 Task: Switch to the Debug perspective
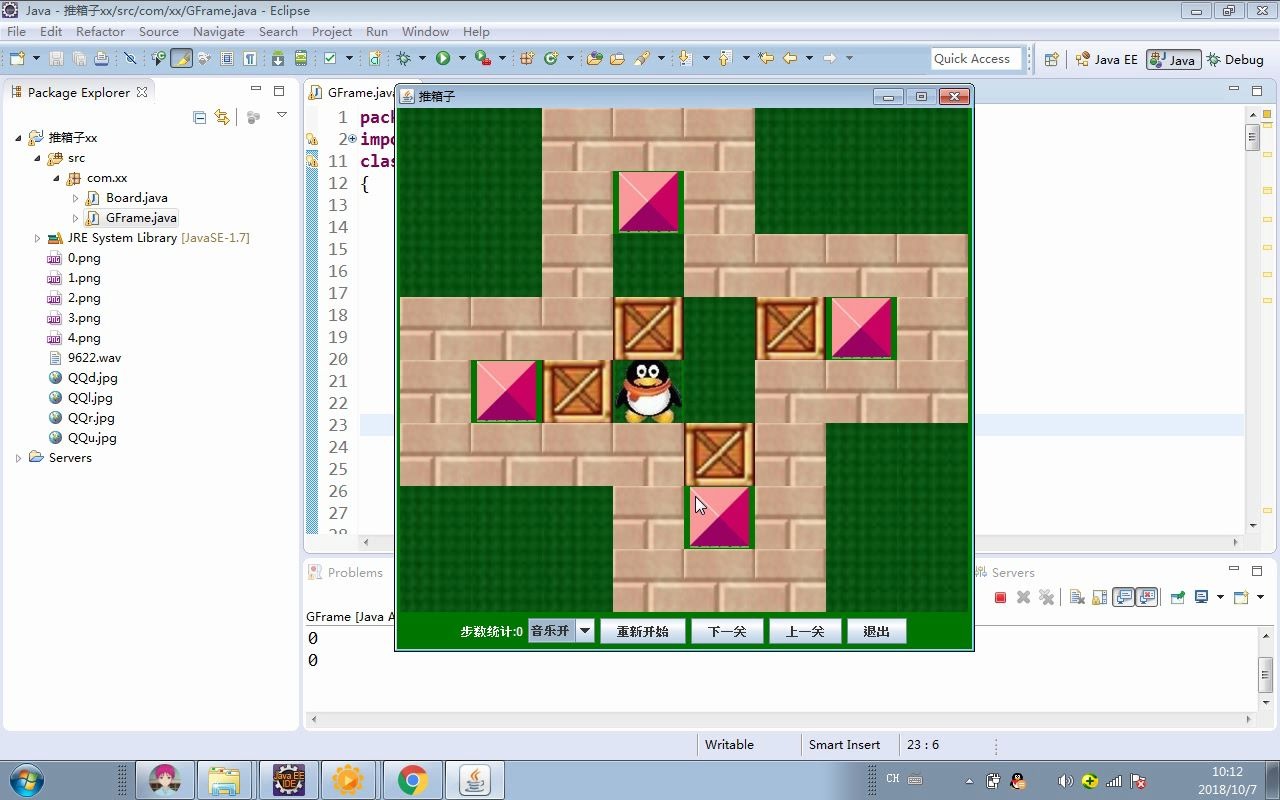[1235, 59]
